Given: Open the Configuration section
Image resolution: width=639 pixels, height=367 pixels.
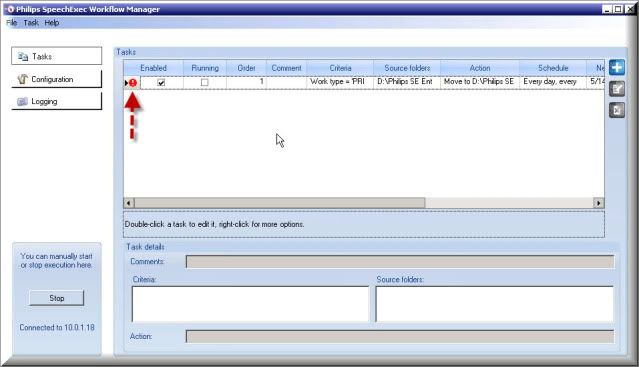Looking at the screenshot, I should (x=56, y=79).
